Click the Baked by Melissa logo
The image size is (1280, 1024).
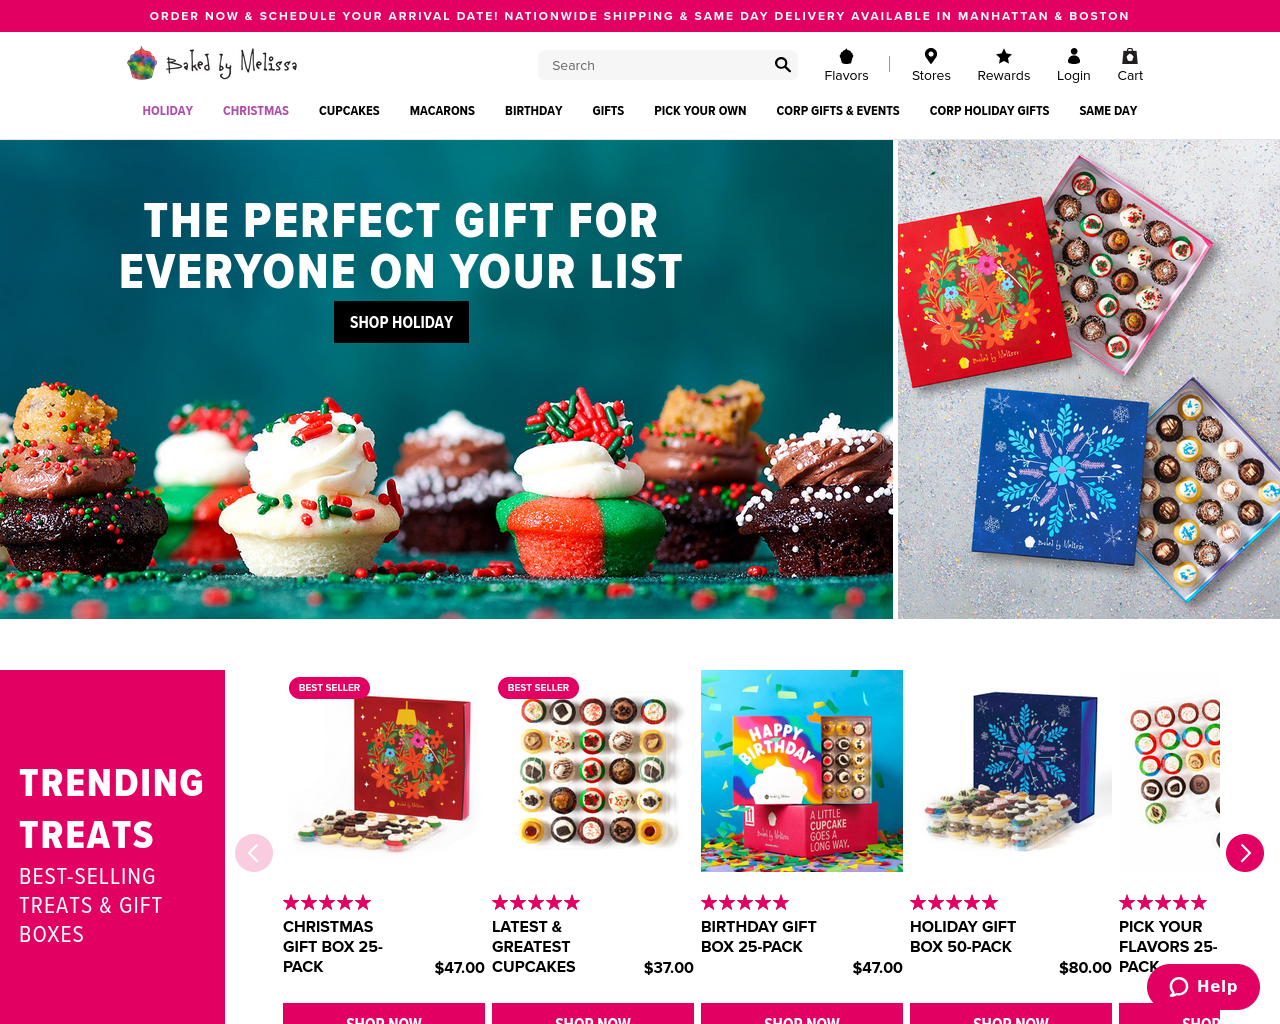(x=212, y=64)
